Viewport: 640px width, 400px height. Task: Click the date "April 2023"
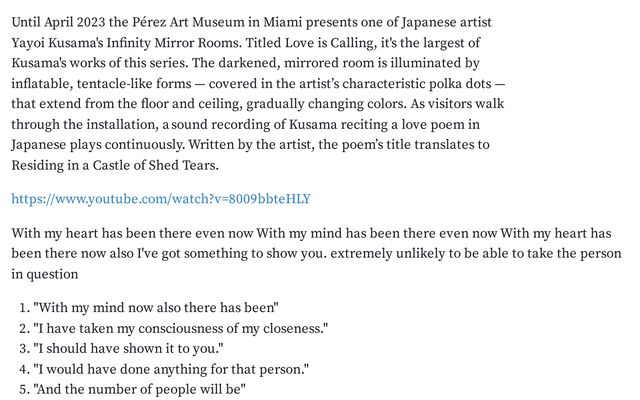click(x=81, y=21)
